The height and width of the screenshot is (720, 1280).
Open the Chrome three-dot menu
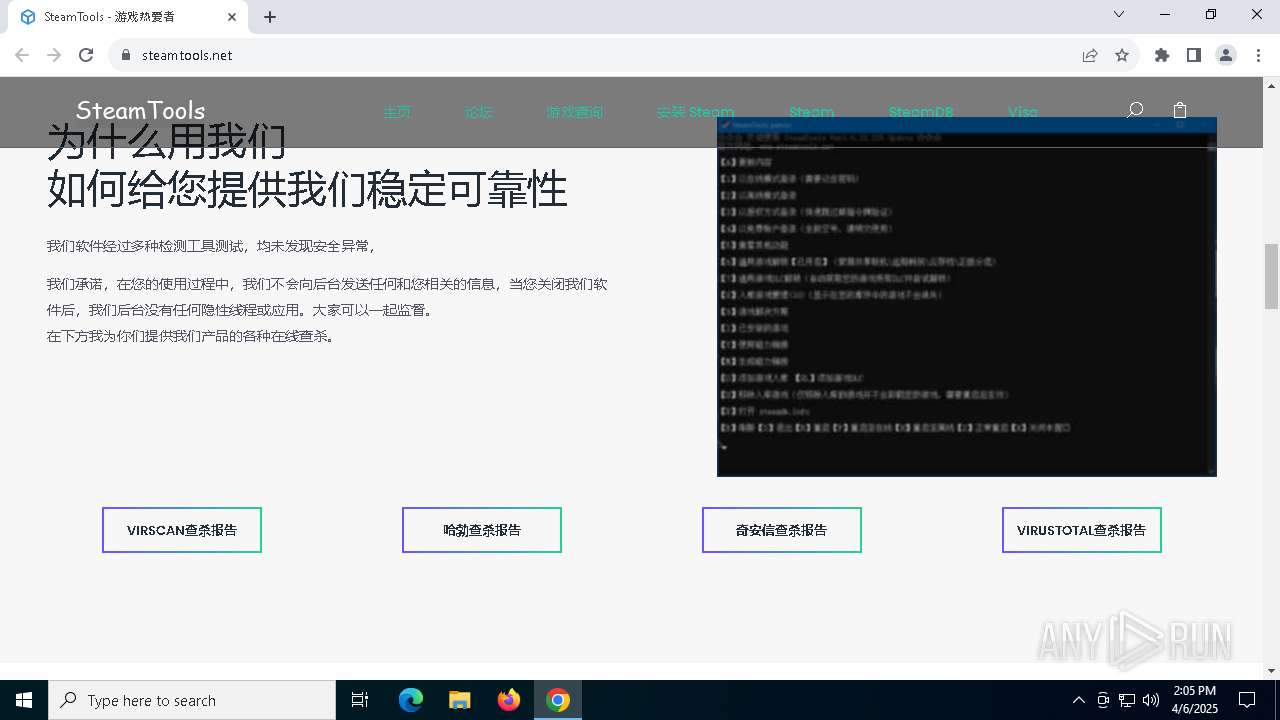(1258, 55)
